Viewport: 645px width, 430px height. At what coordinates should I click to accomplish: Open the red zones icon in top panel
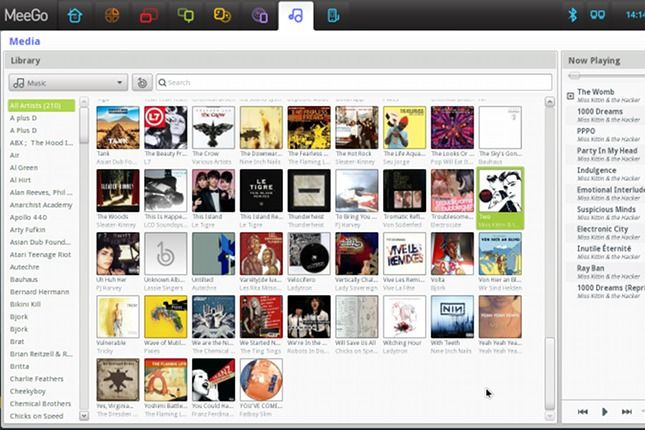[149, 15]
